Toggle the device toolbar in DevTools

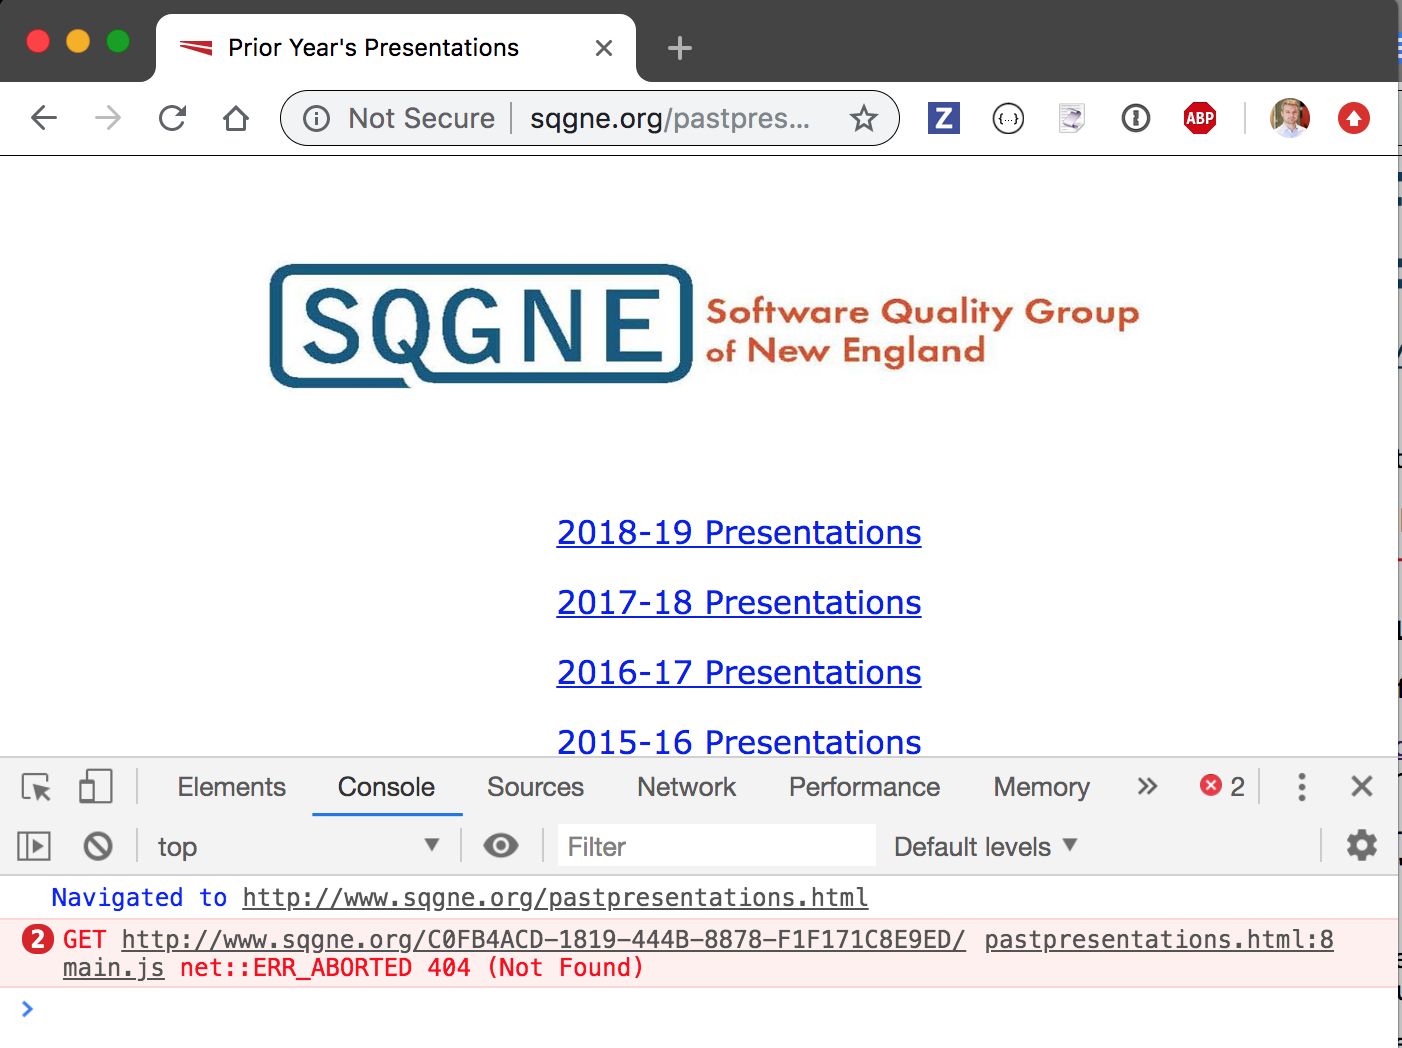tap(95, 787)
